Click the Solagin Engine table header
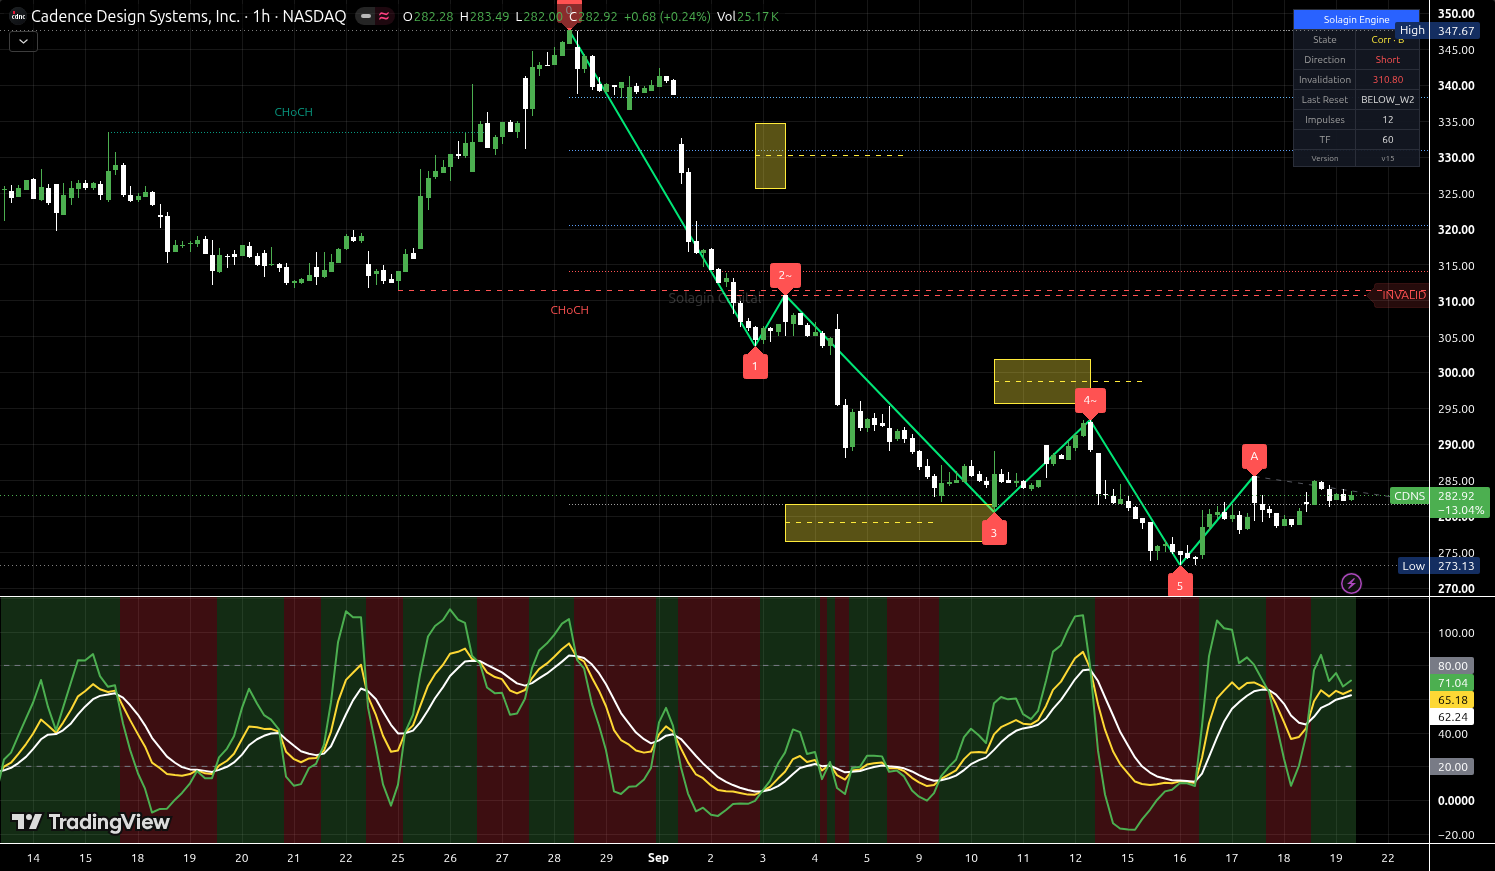 (x=1356, y=19)
